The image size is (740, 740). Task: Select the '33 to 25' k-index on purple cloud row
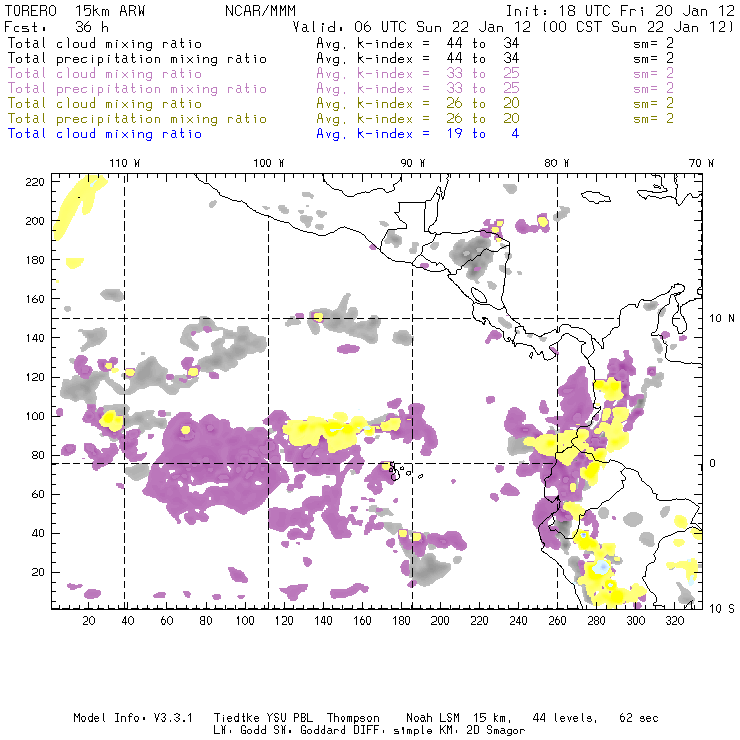pyautogui.click(x=483, y=74)
